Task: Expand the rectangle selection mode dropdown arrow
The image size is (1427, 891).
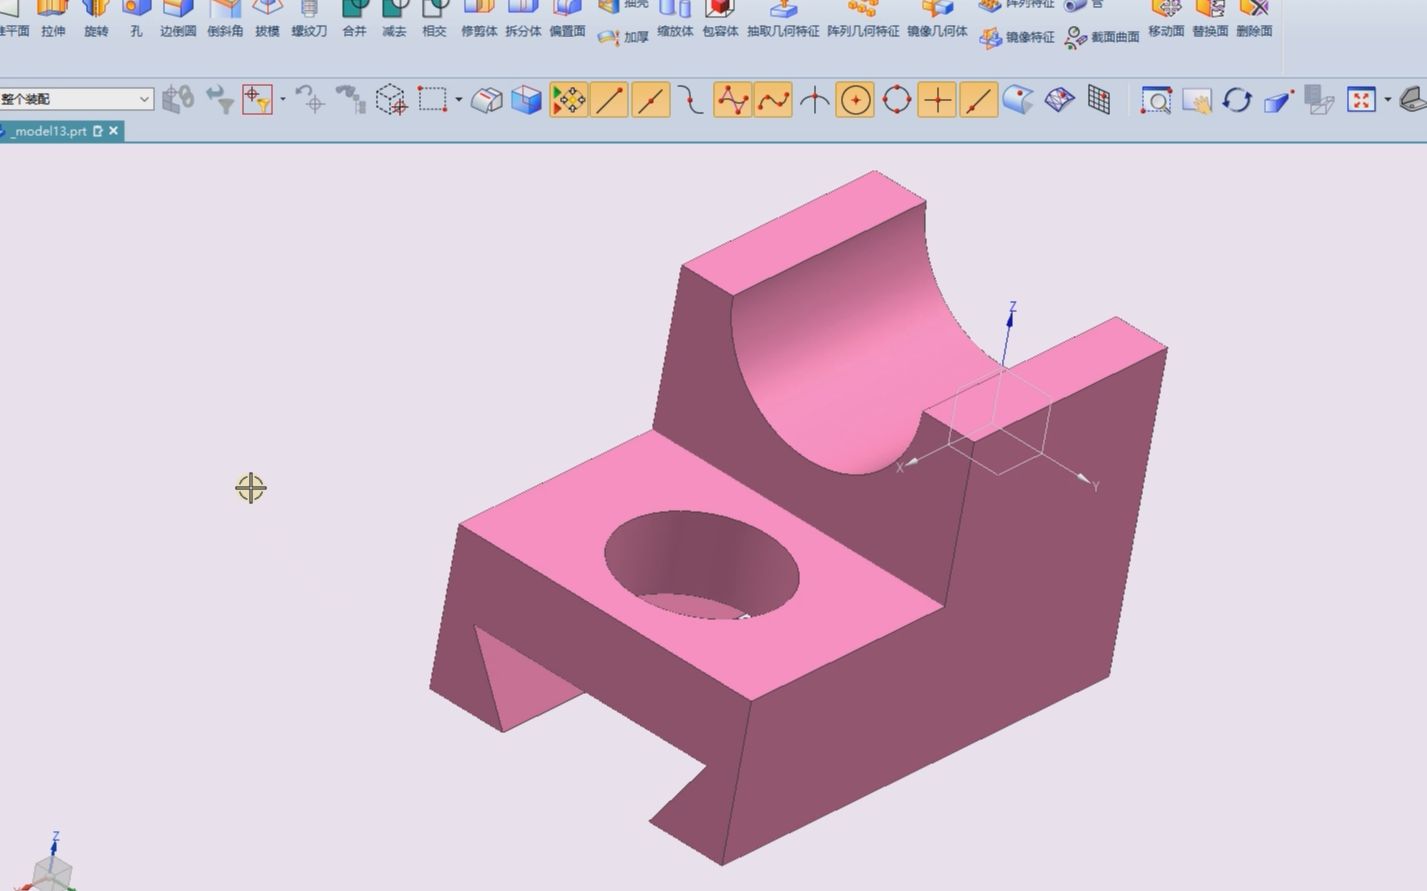Action: 458,99
